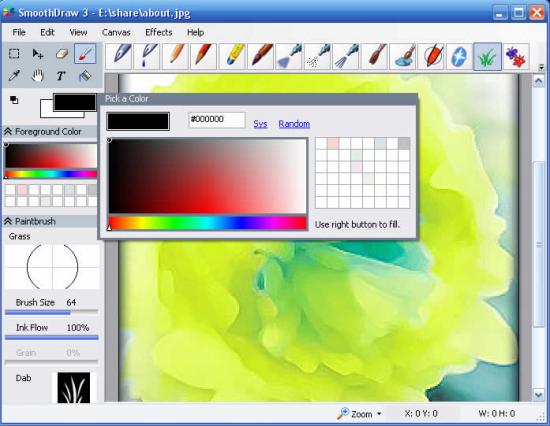
Task: Click the rainbow hue bar in Pick a Color
Action: 208,223
